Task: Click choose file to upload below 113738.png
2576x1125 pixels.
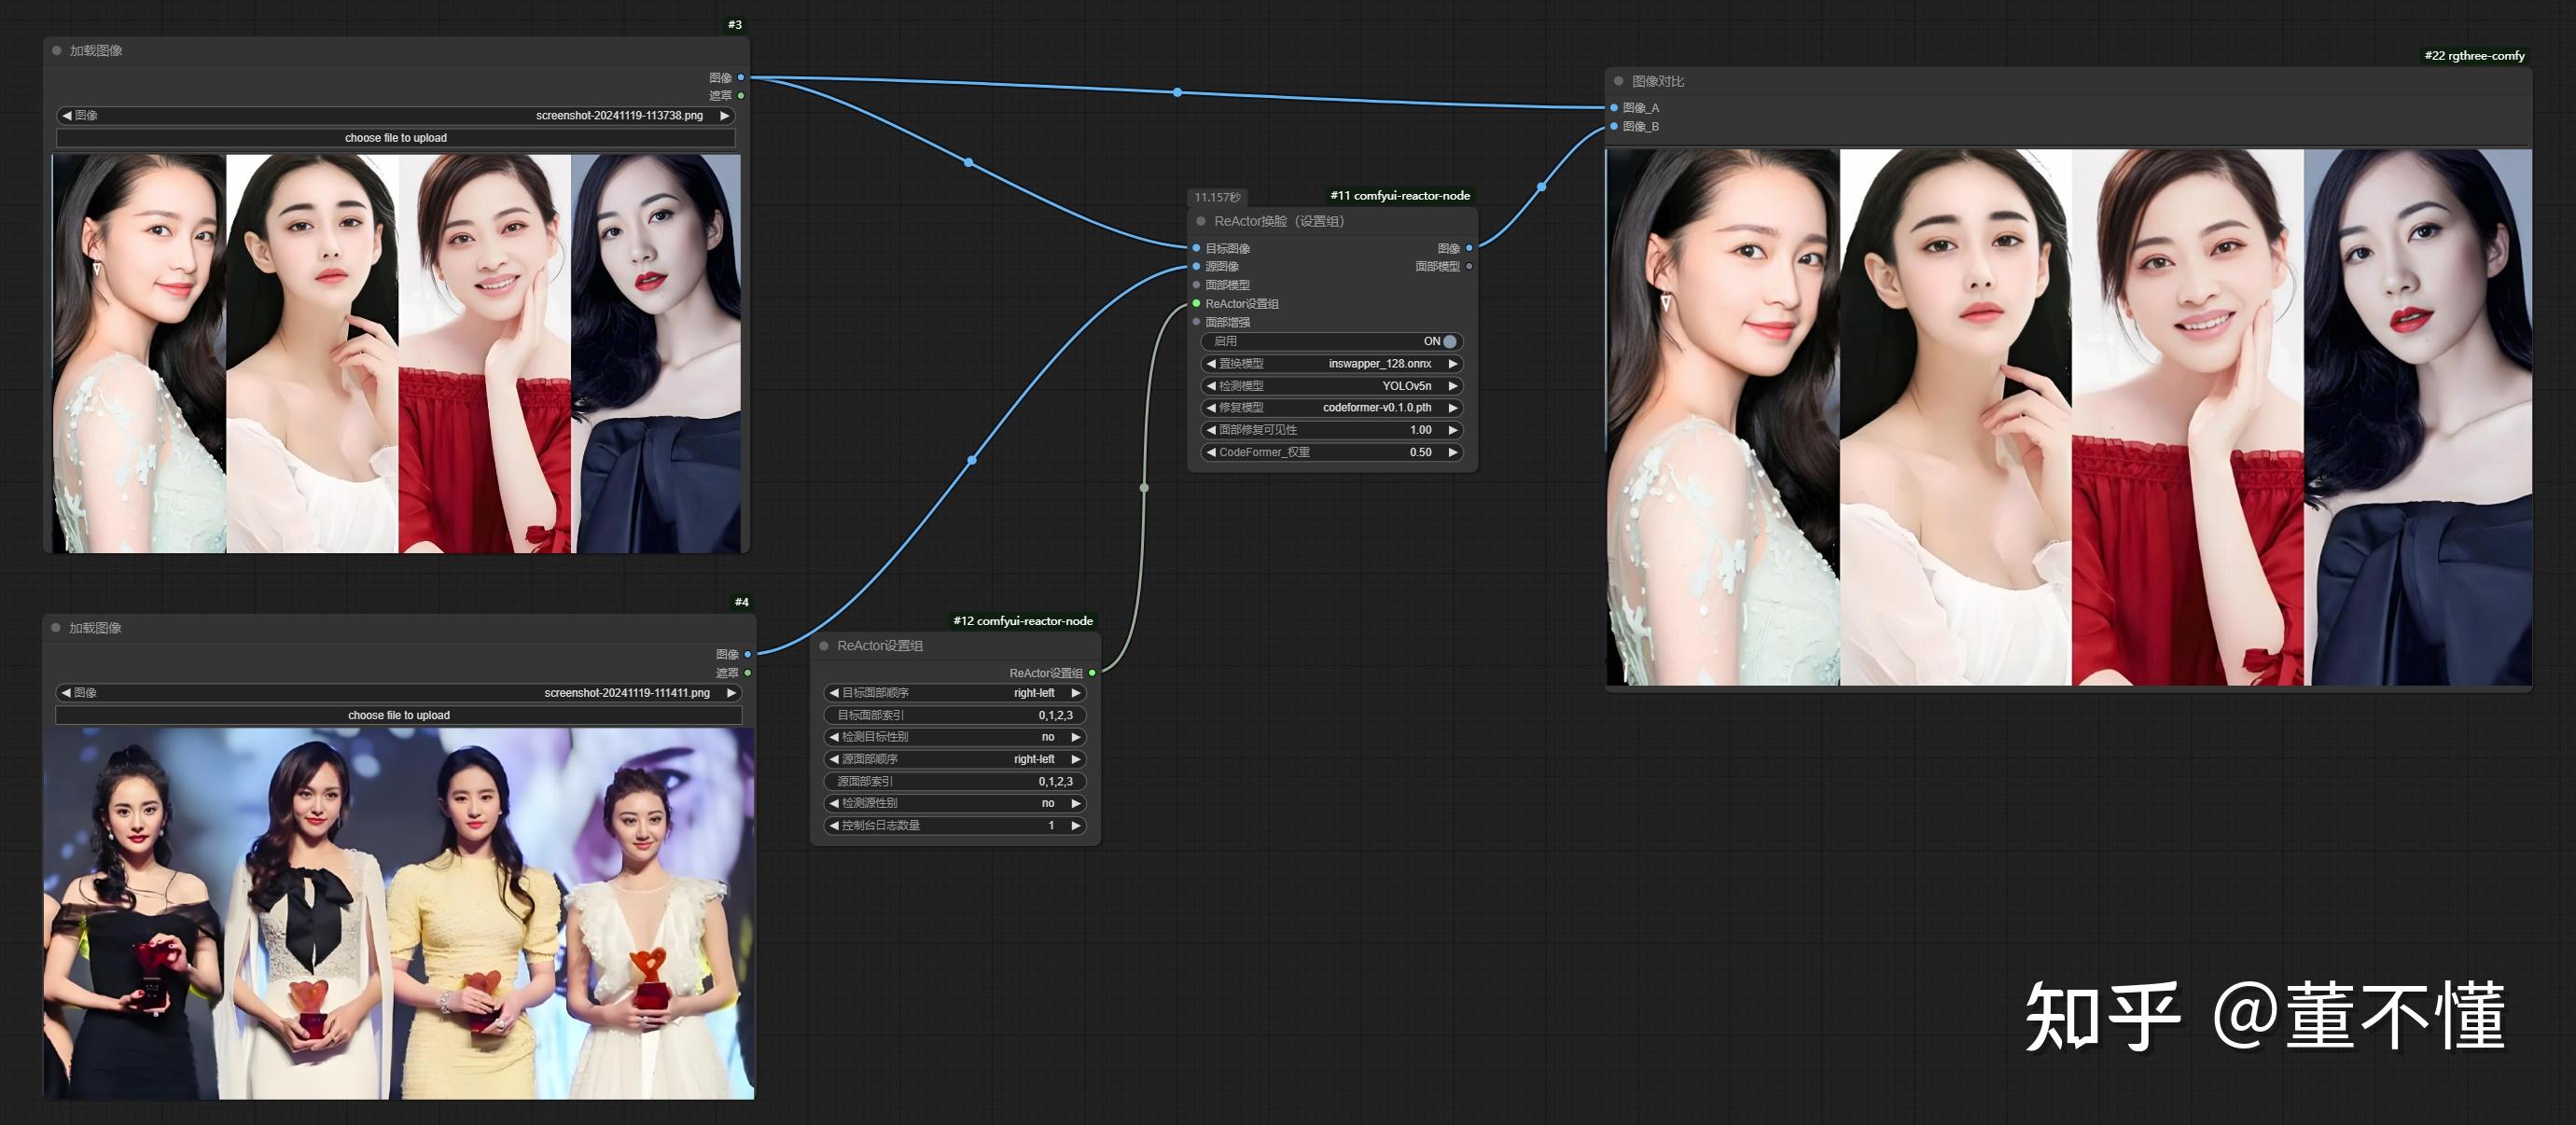Action: pyautogui.click(x=396, y=138)
